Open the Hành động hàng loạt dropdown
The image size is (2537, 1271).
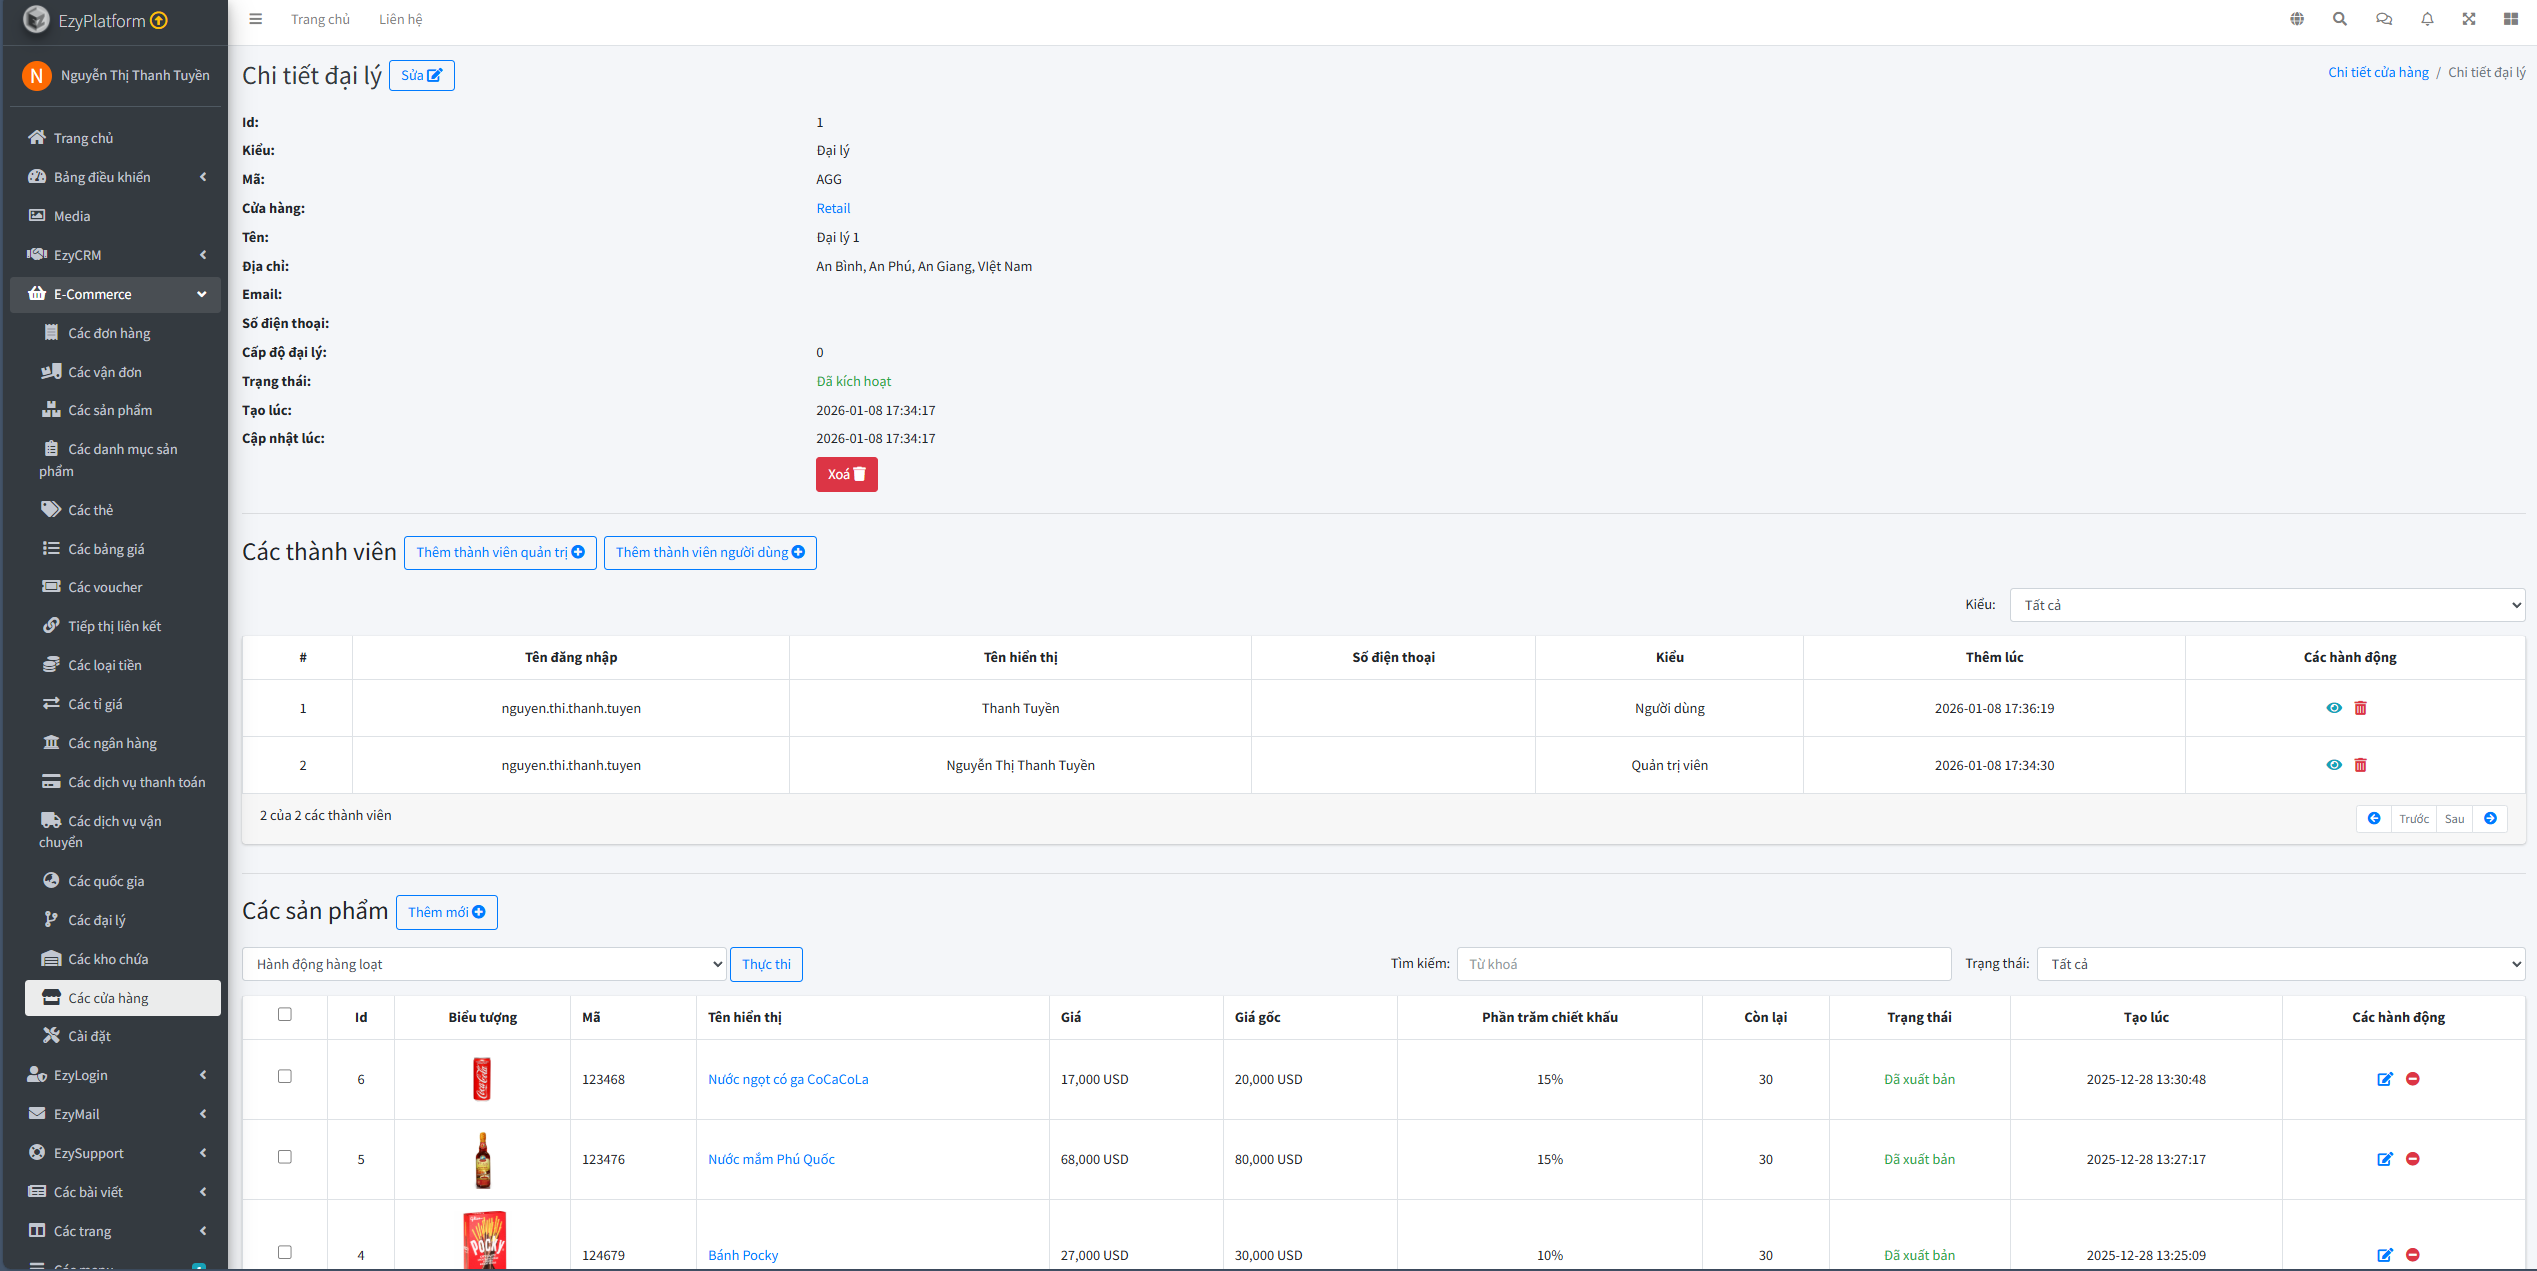(x=484, y=964)
